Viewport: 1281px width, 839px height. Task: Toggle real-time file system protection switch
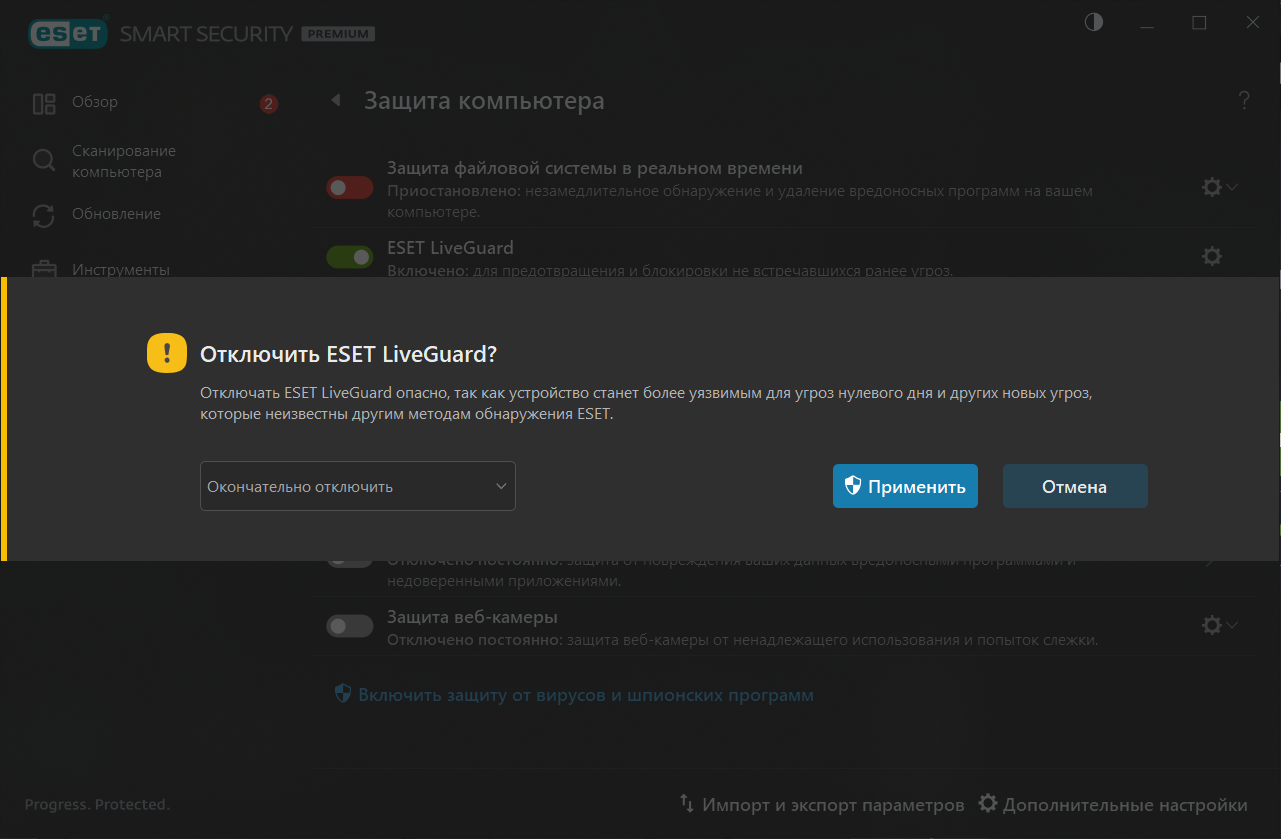click(x=349, y=187)
